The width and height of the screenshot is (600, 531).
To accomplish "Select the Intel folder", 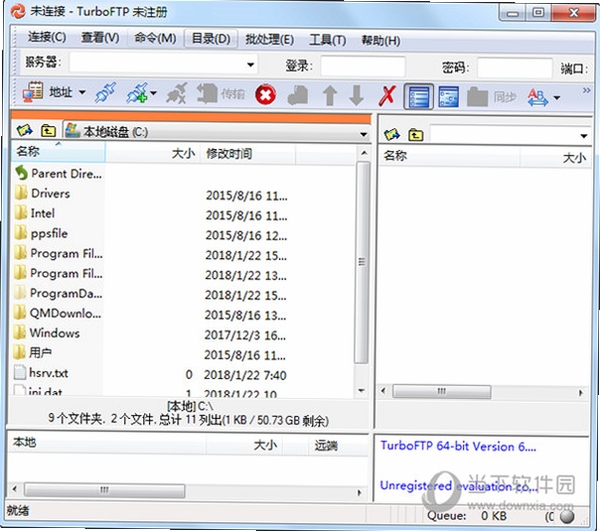I will [x=35, y=213].
